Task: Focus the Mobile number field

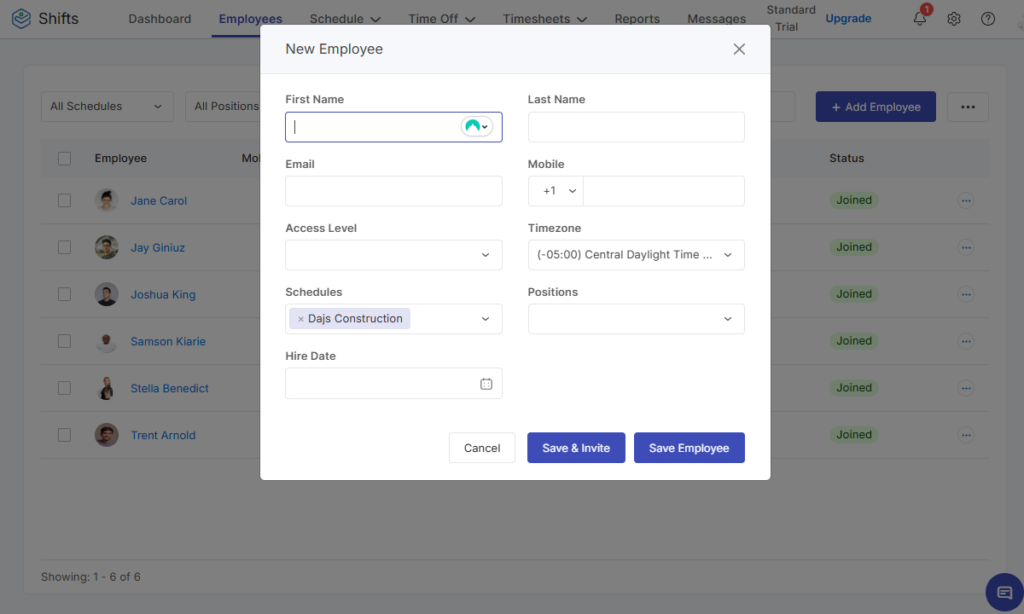Action: pyautogui.click(x=664, y=191)
